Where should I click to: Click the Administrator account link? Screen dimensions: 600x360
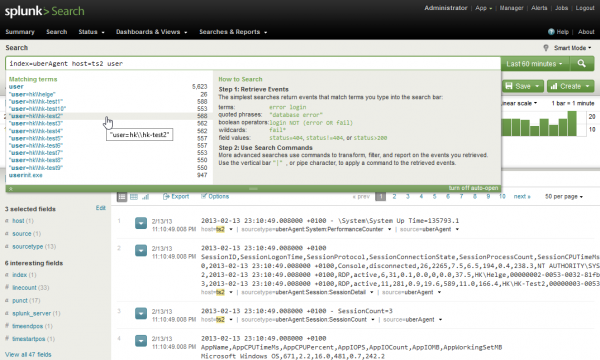click(x=446, y=8)
